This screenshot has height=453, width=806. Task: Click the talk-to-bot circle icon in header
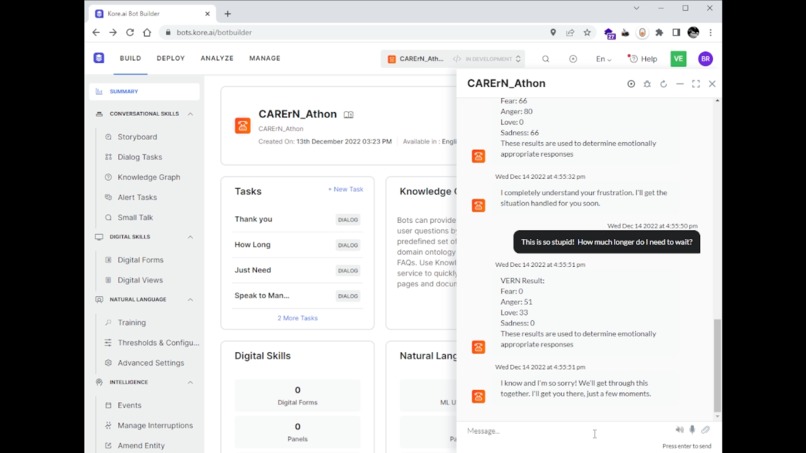click(573, 59)
